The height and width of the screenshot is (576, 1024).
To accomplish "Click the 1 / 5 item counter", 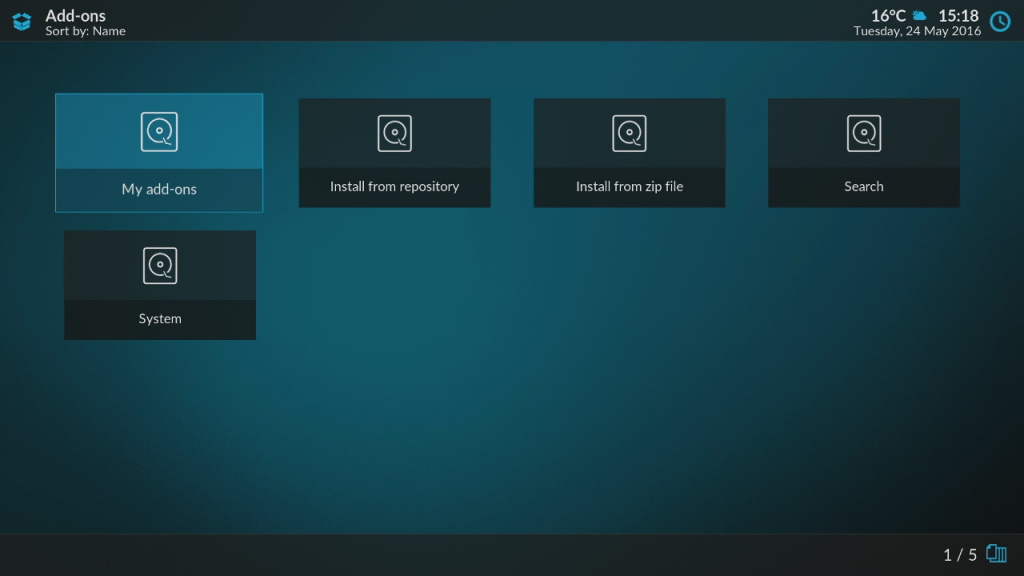I will point(960,554).
